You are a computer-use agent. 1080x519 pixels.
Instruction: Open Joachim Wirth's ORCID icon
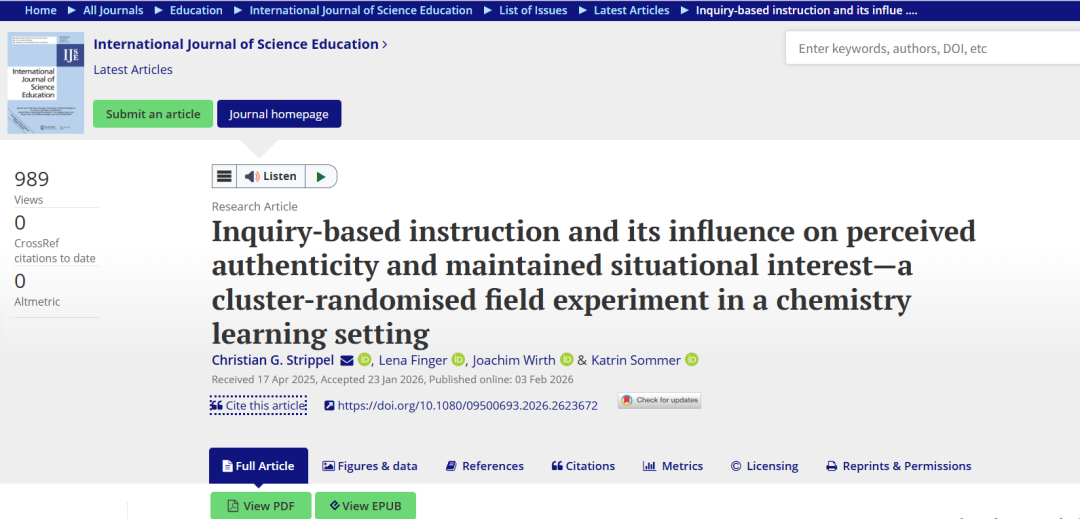[567, 359]
